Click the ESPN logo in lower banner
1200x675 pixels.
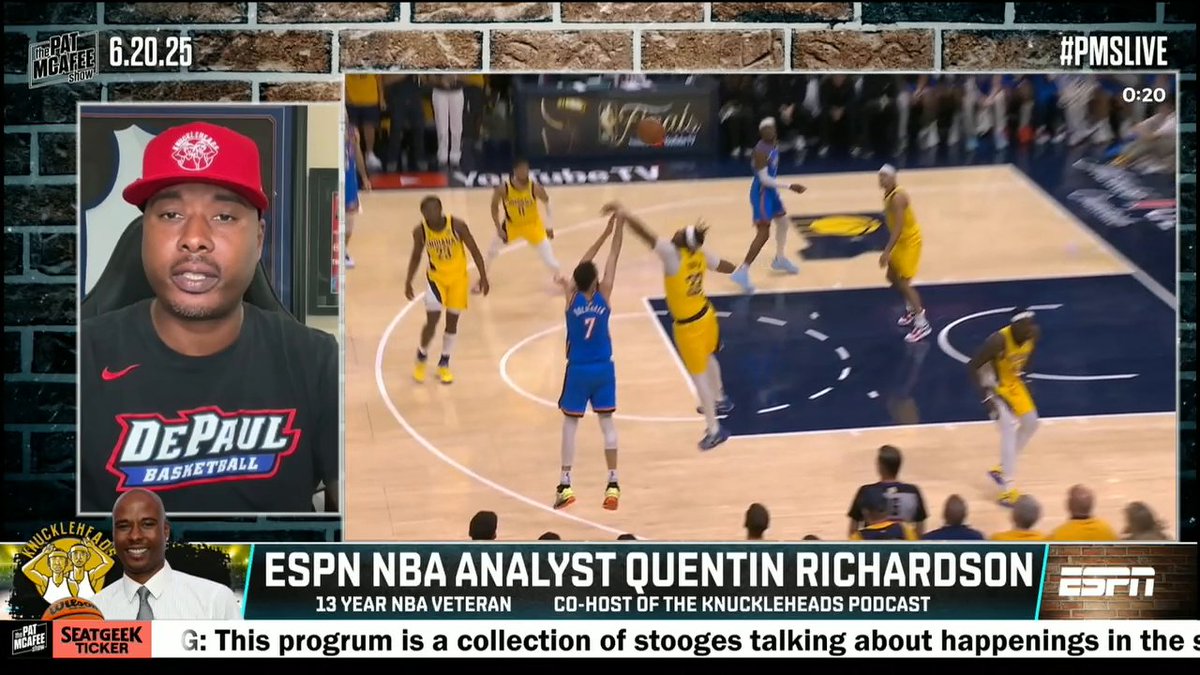(1107, 581)
